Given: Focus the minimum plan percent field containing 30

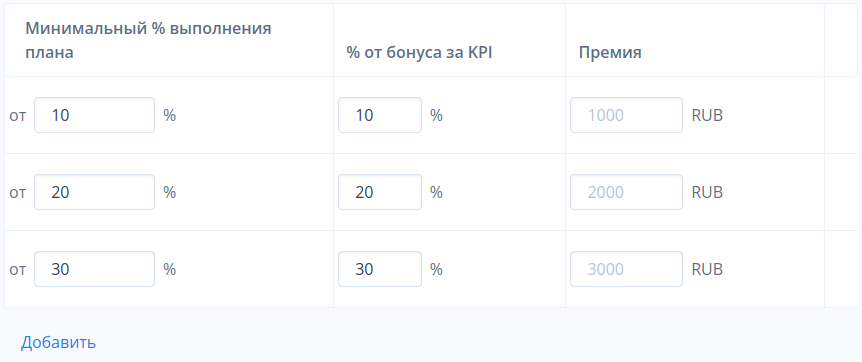Looking at the screenshot, I should [95, 269].
